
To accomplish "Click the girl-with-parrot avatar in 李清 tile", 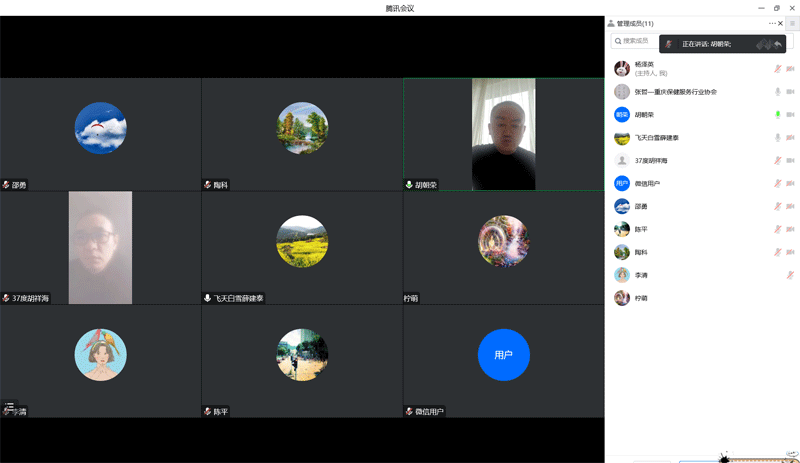I will (x=101, y=355).
